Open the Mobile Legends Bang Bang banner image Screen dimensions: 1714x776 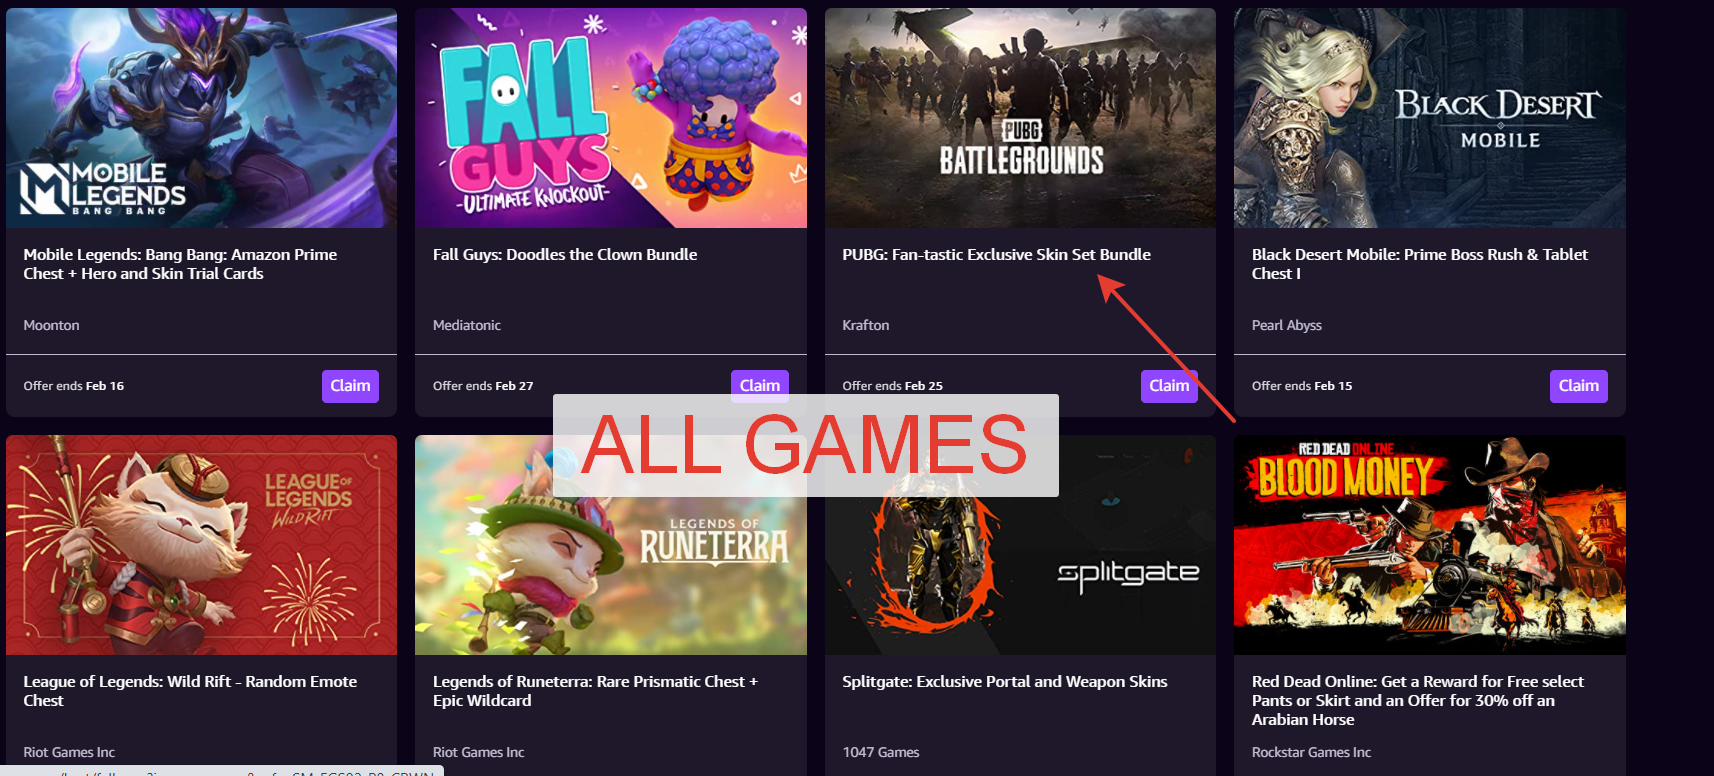point(201,118)
